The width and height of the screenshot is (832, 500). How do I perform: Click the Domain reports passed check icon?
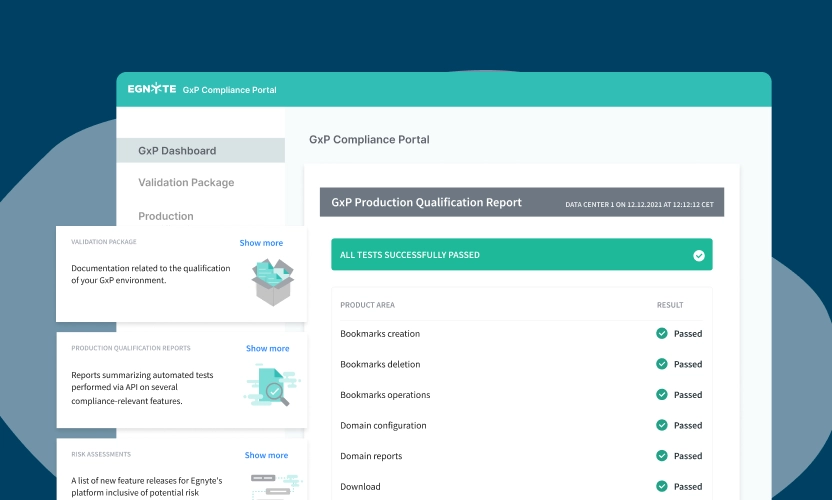tap(661, 456)
